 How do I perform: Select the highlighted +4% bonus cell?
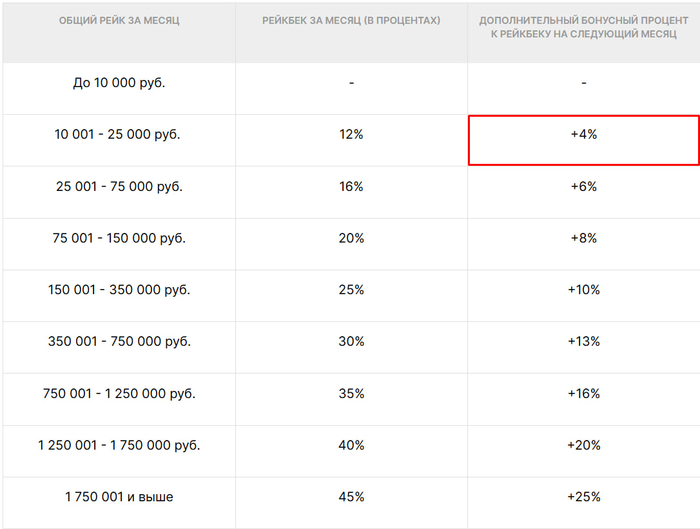click(584, 140)
